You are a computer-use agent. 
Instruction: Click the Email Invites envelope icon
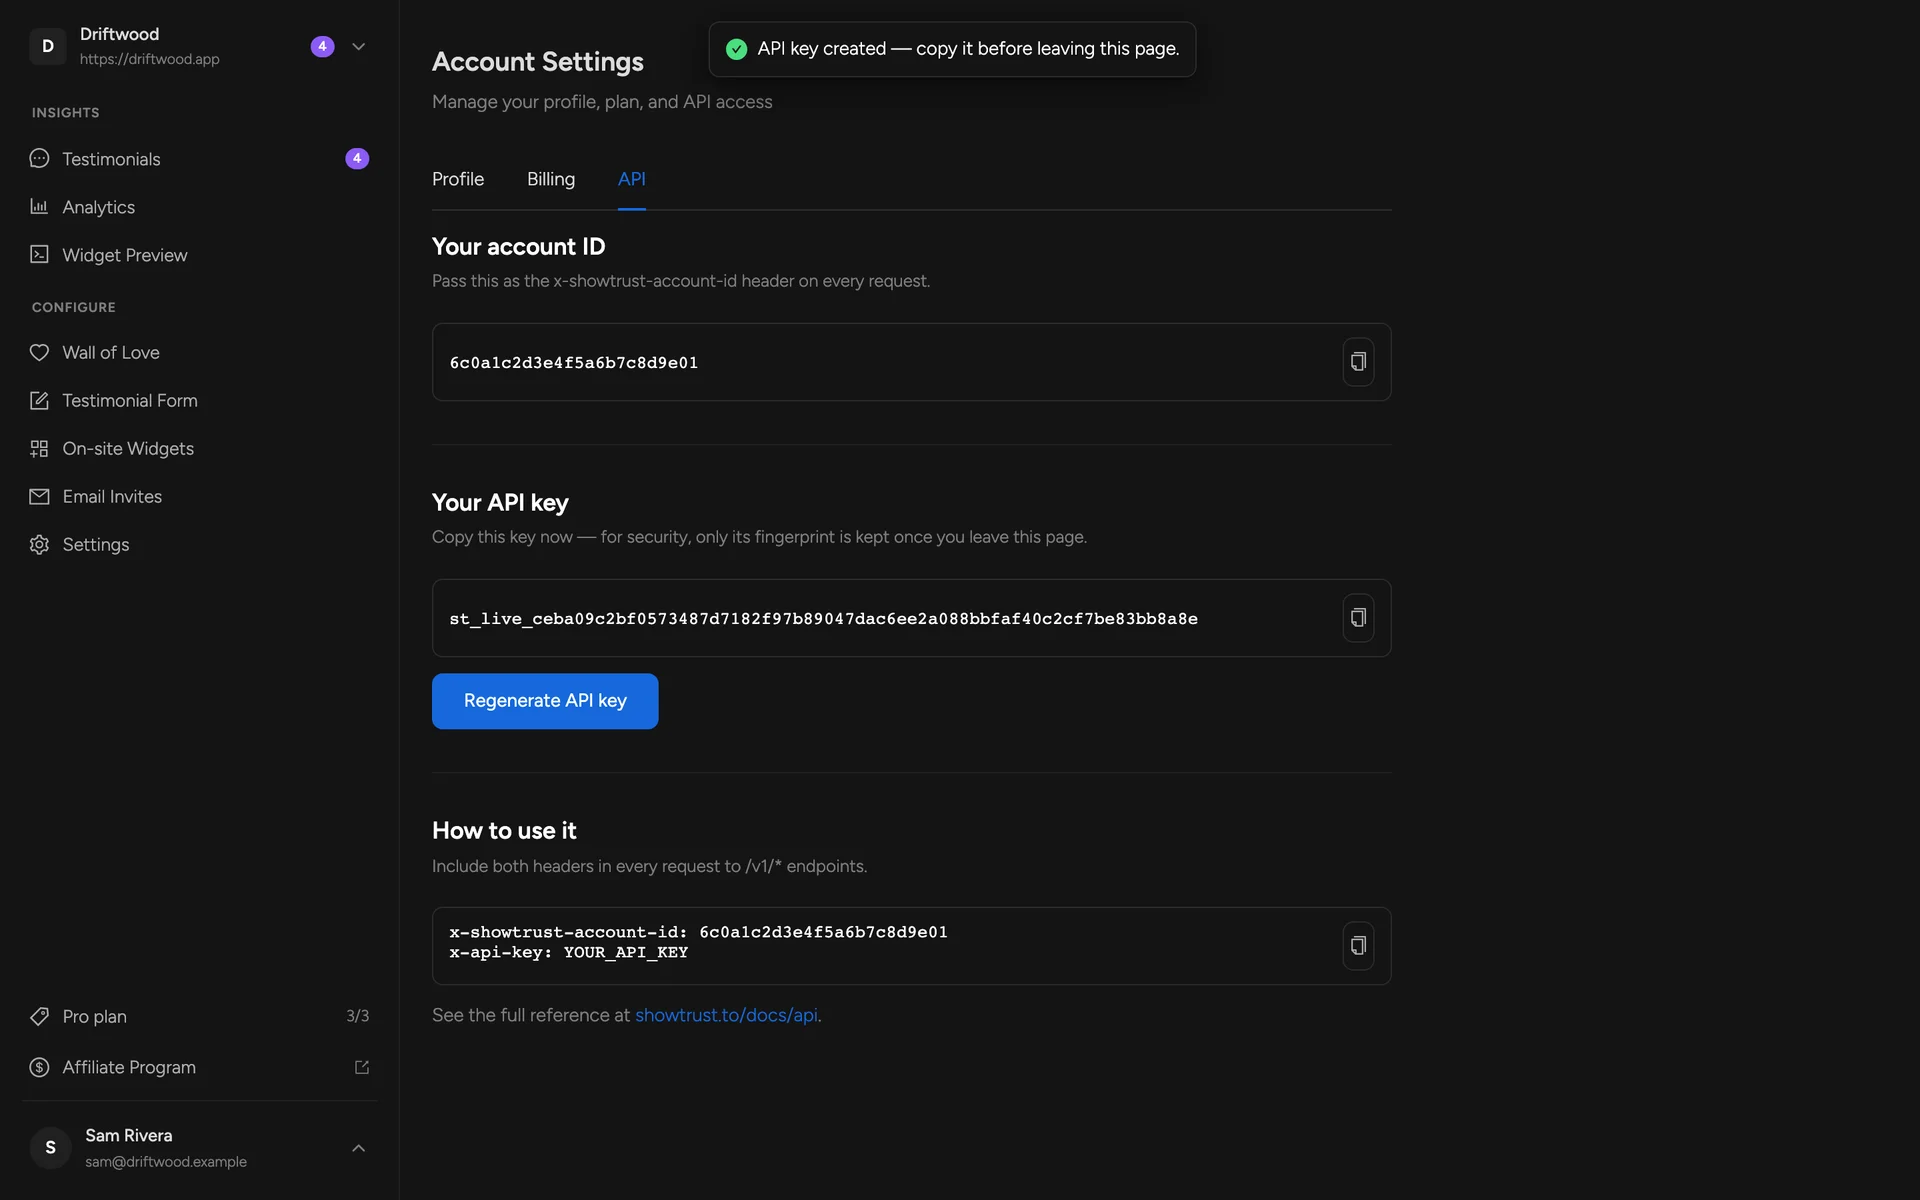[39, 496]
